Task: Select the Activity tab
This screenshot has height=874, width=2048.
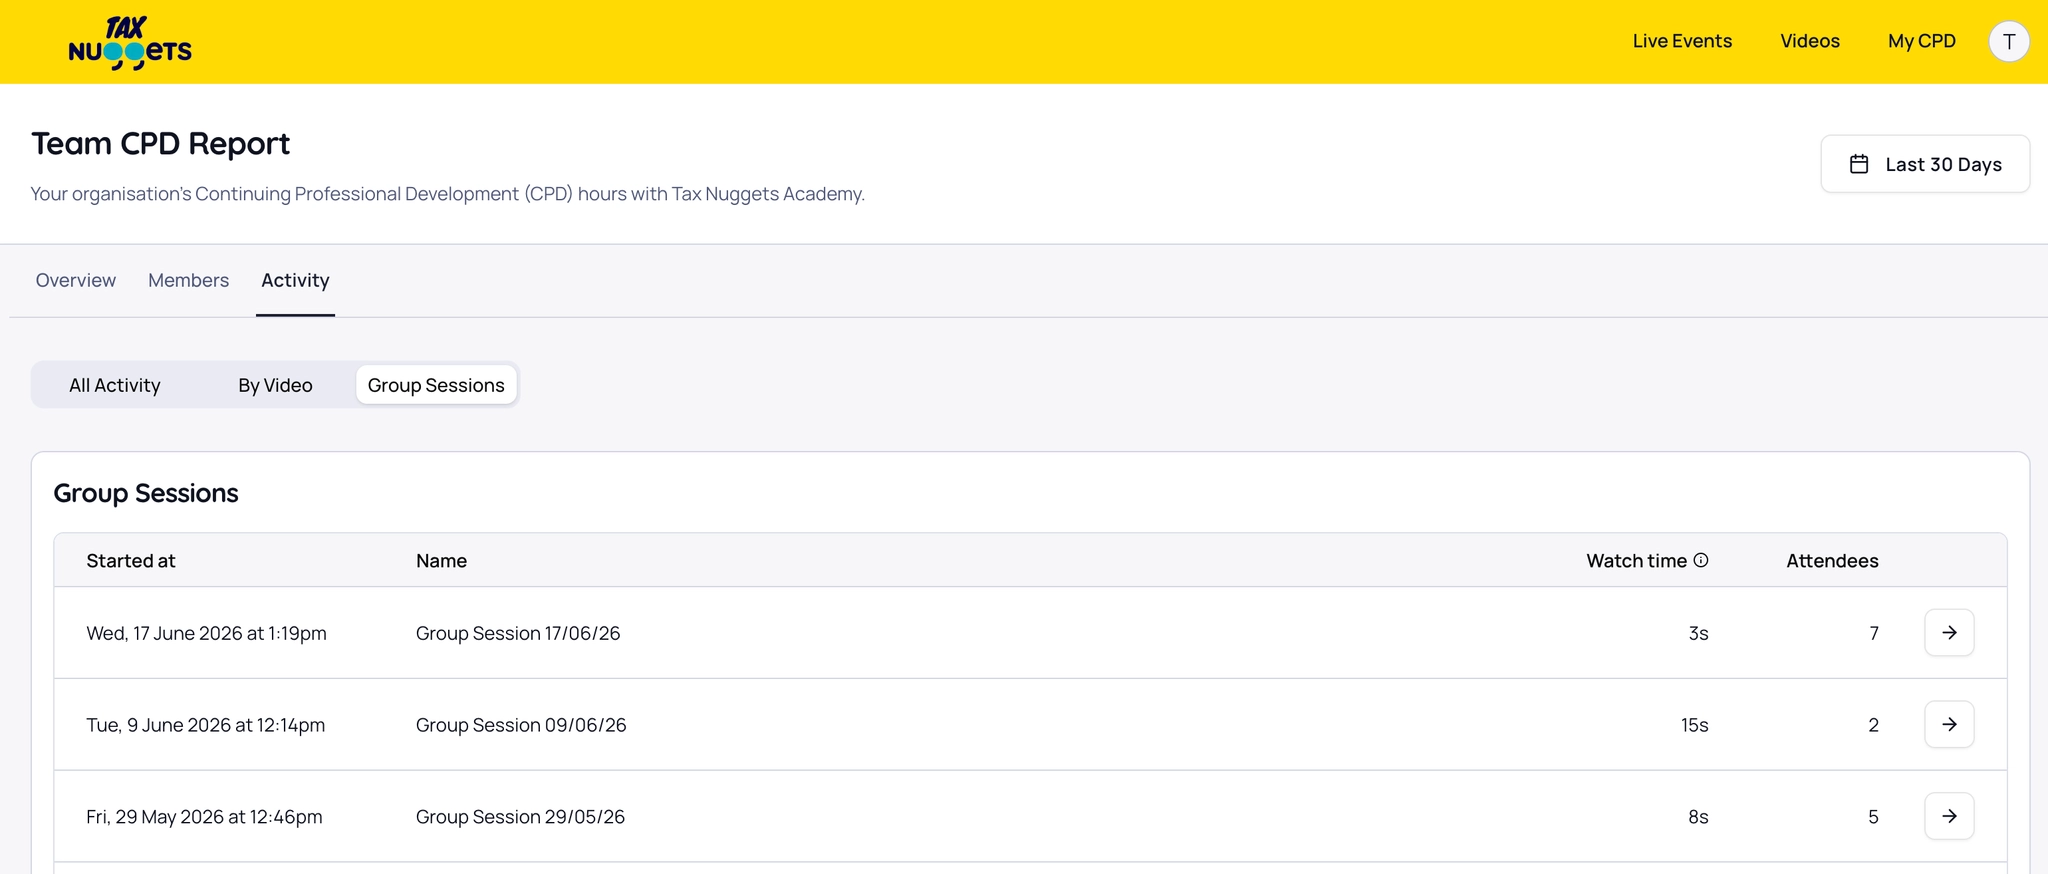Action: coord(295,280)
